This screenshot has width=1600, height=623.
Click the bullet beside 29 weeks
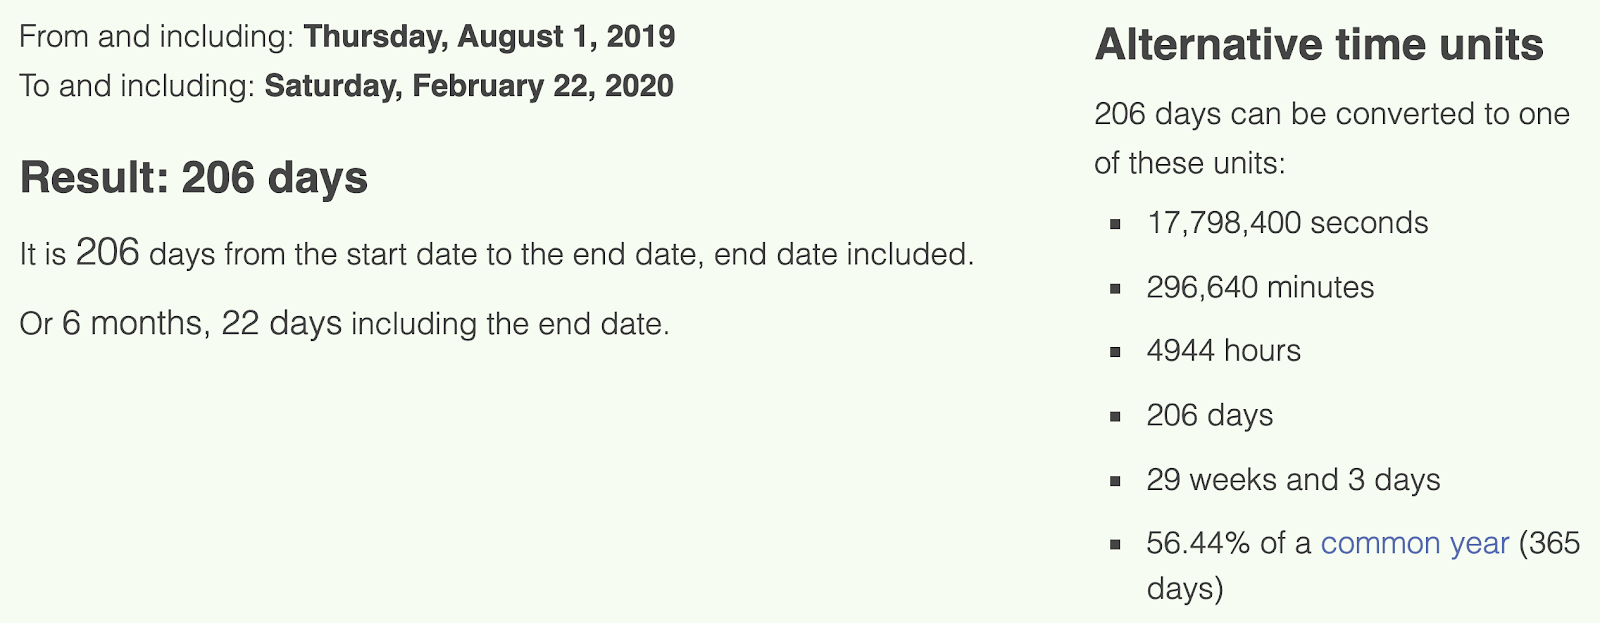point(1115,481)
